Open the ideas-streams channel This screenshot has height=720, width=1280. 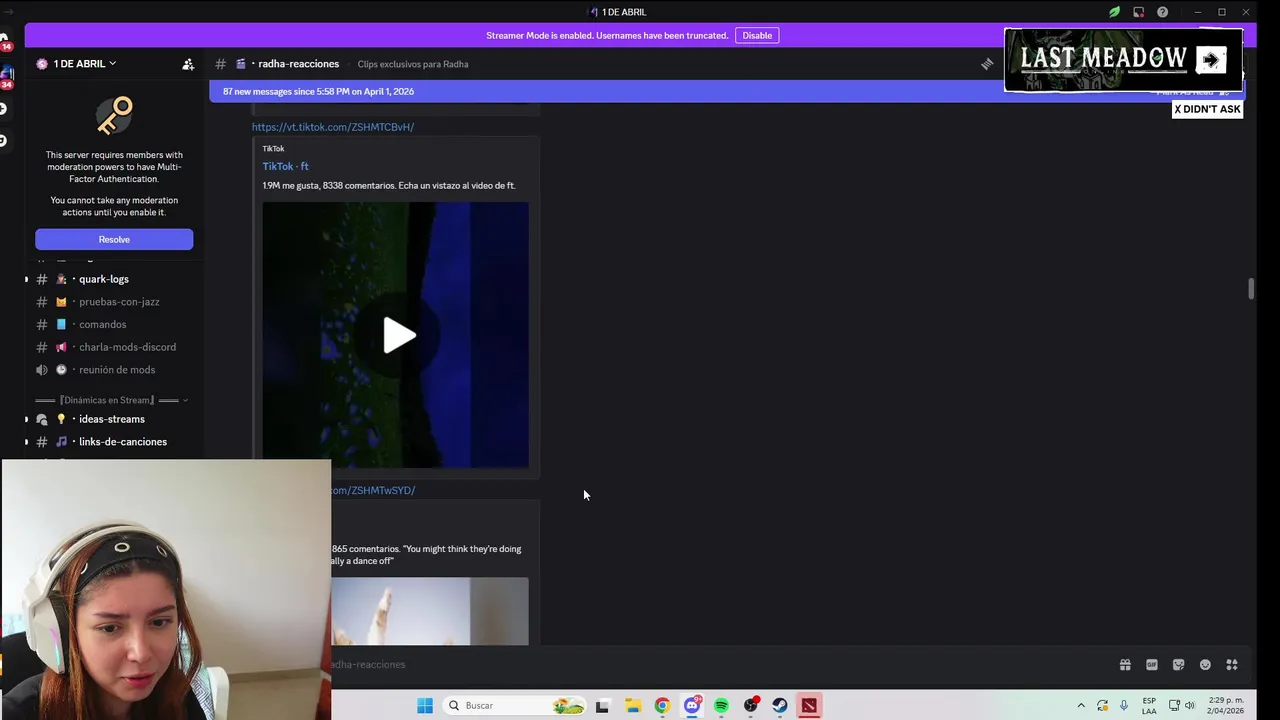point(114,419)
